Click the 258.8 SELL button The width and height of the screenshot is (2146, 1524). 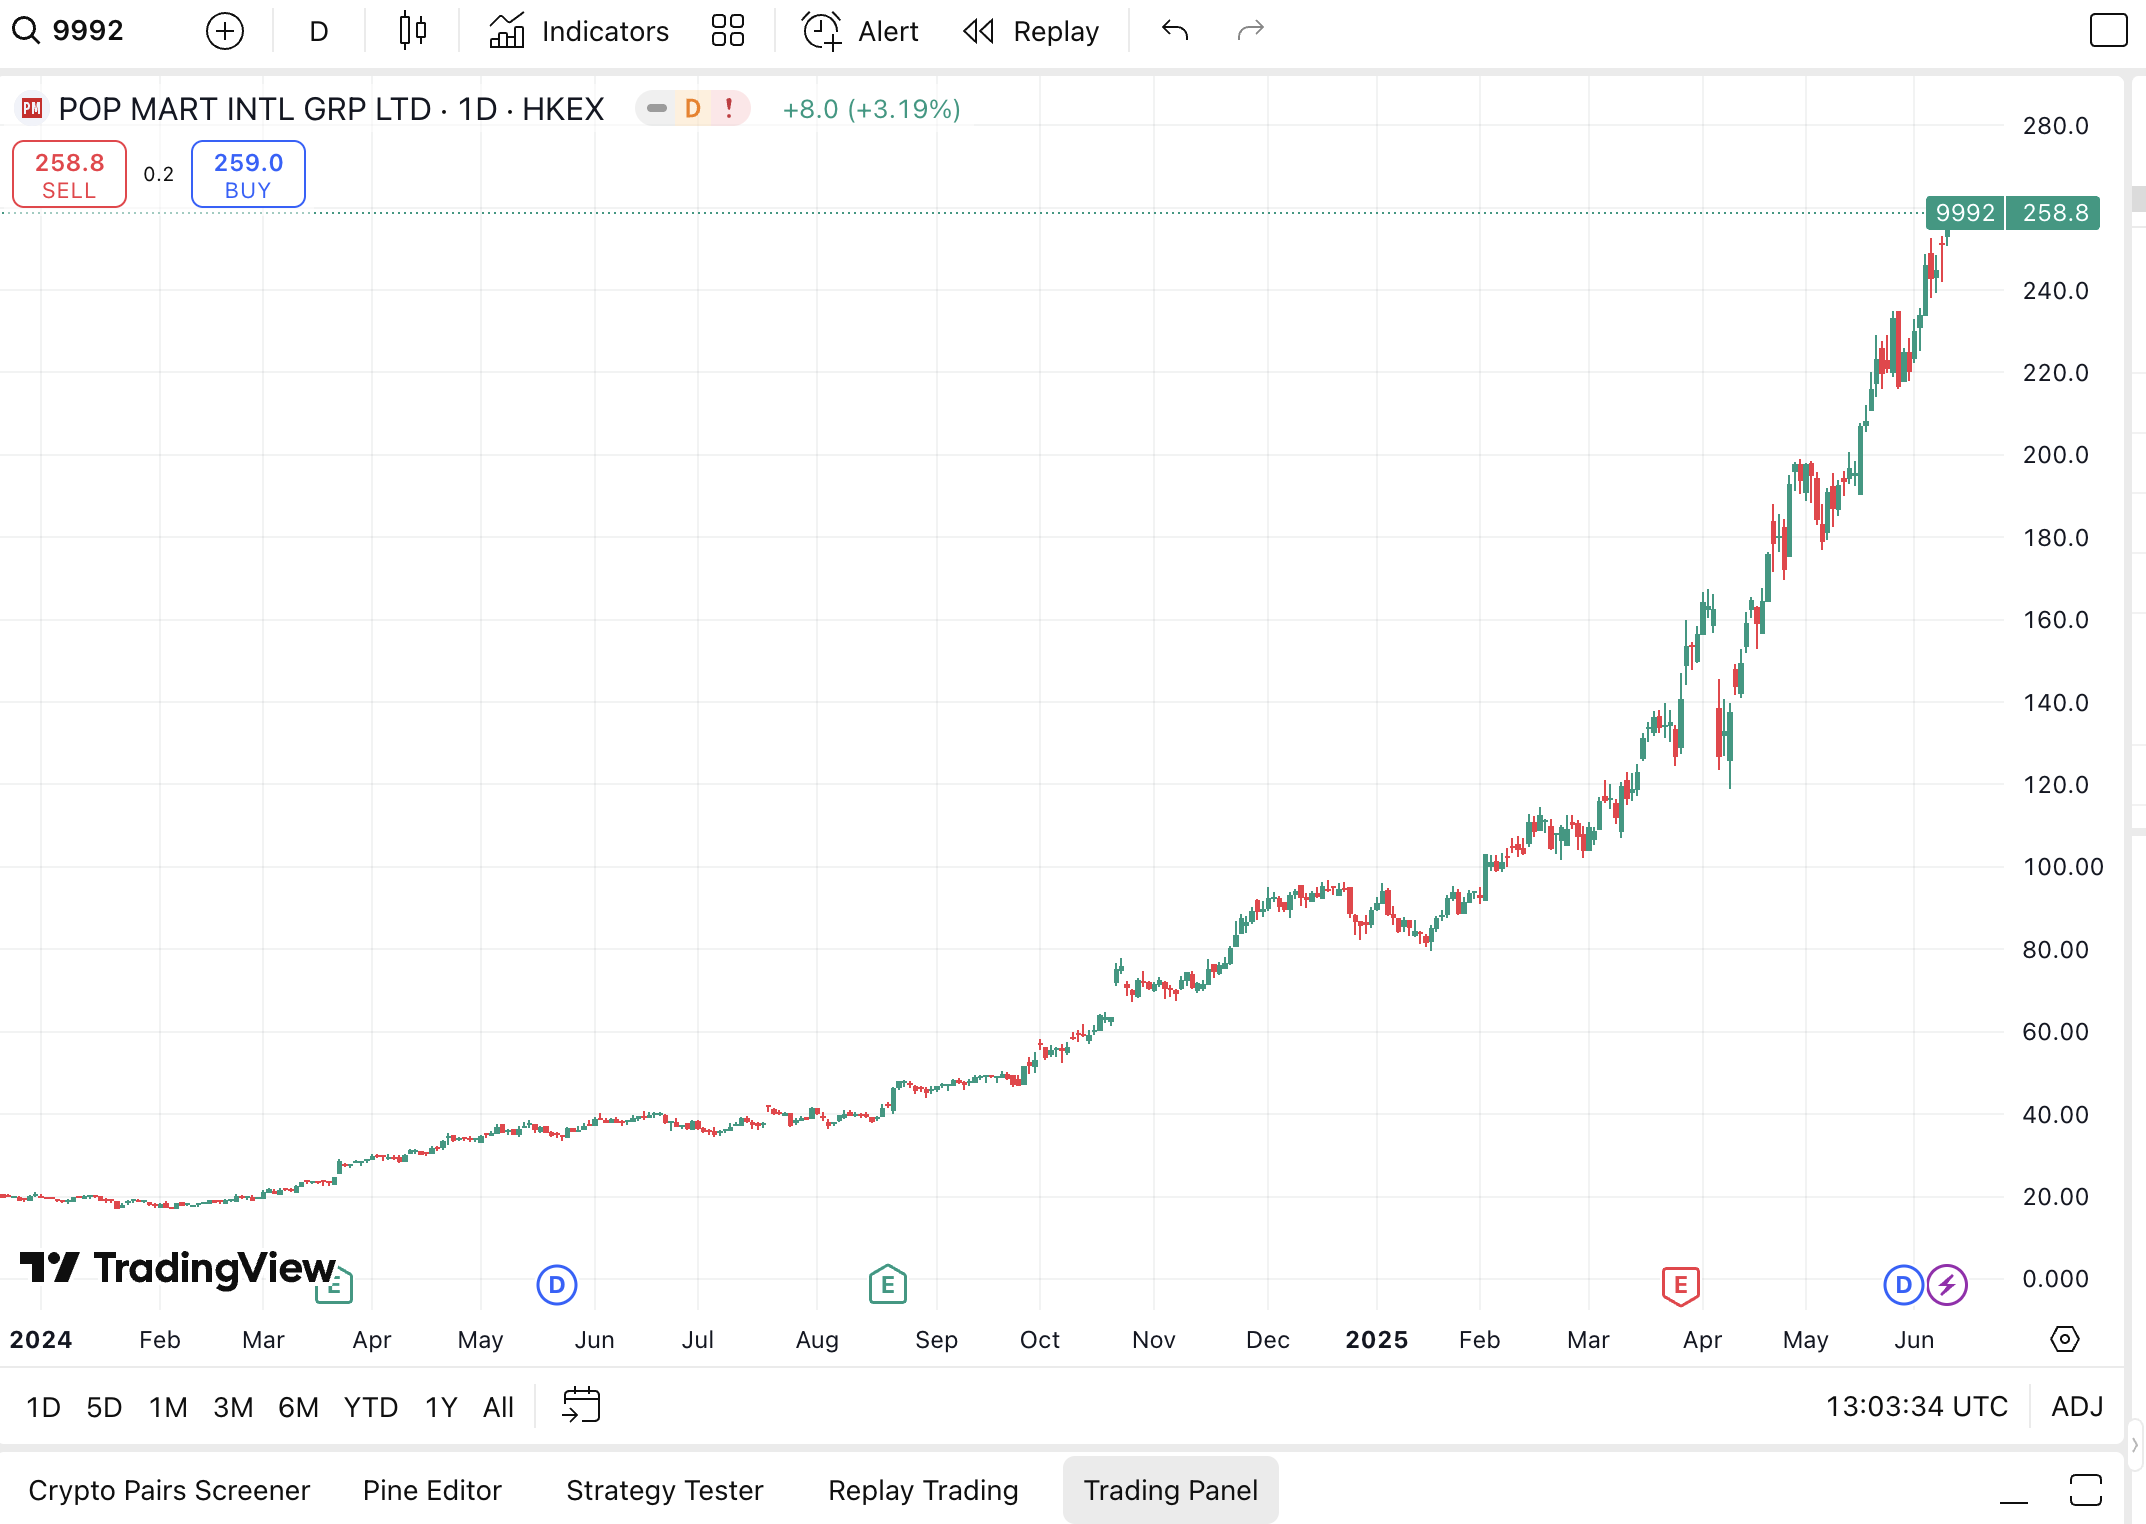point(69,175)
